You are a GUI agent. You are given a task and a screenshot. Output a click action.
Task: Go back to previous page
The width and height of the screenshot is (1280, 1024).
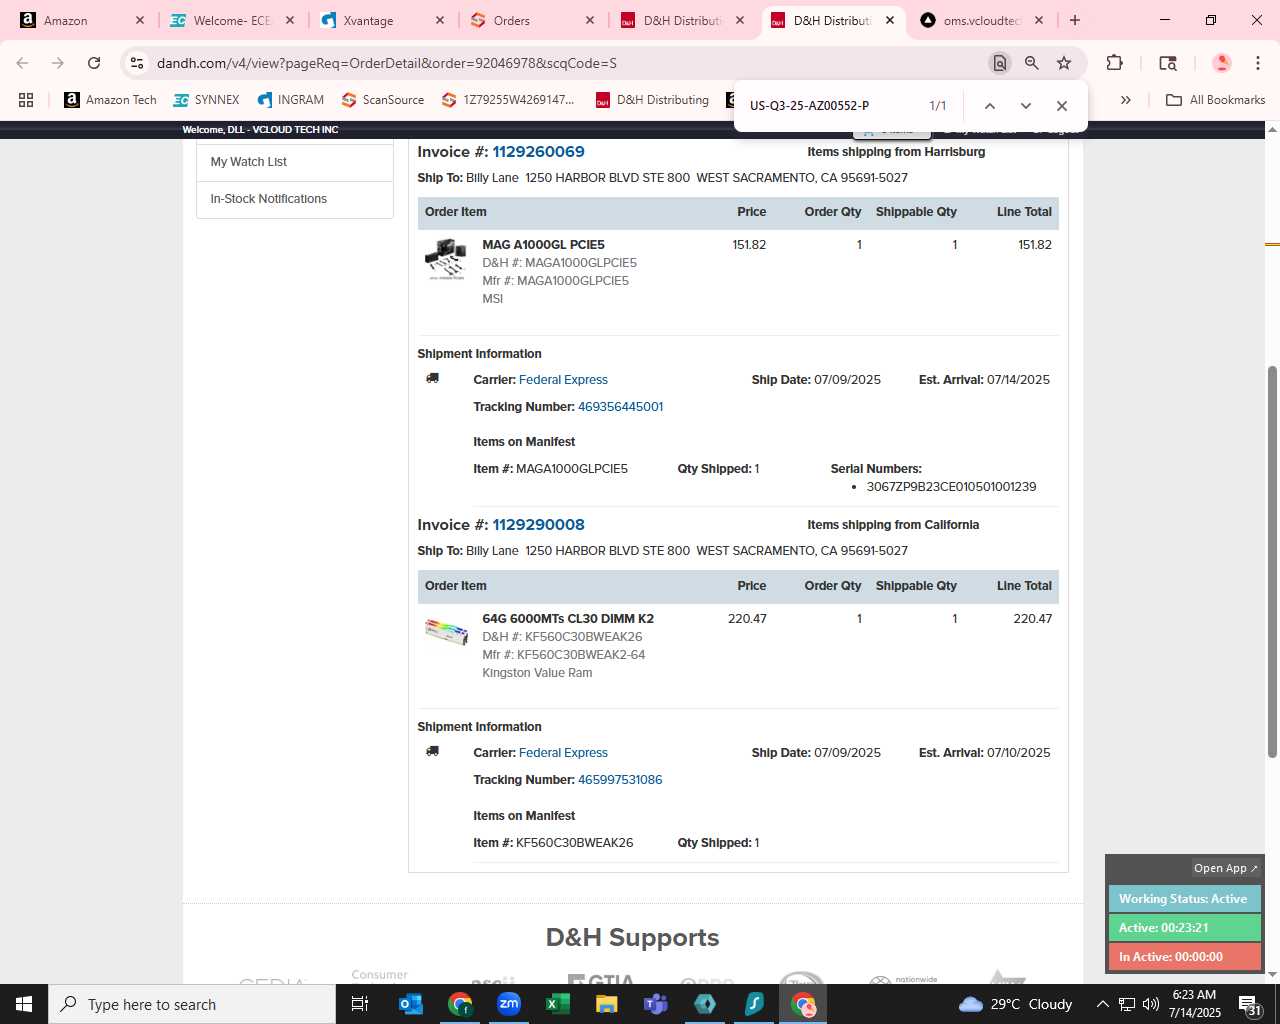22,63
